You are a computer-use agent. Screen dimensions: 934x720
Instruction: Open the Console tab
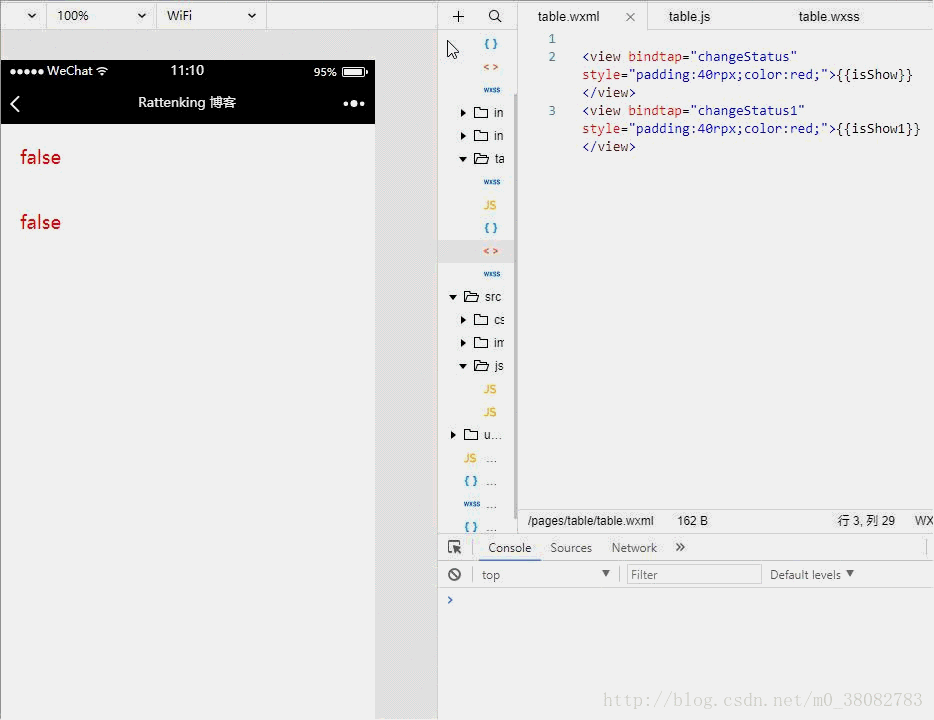click(x=509, y=548)
